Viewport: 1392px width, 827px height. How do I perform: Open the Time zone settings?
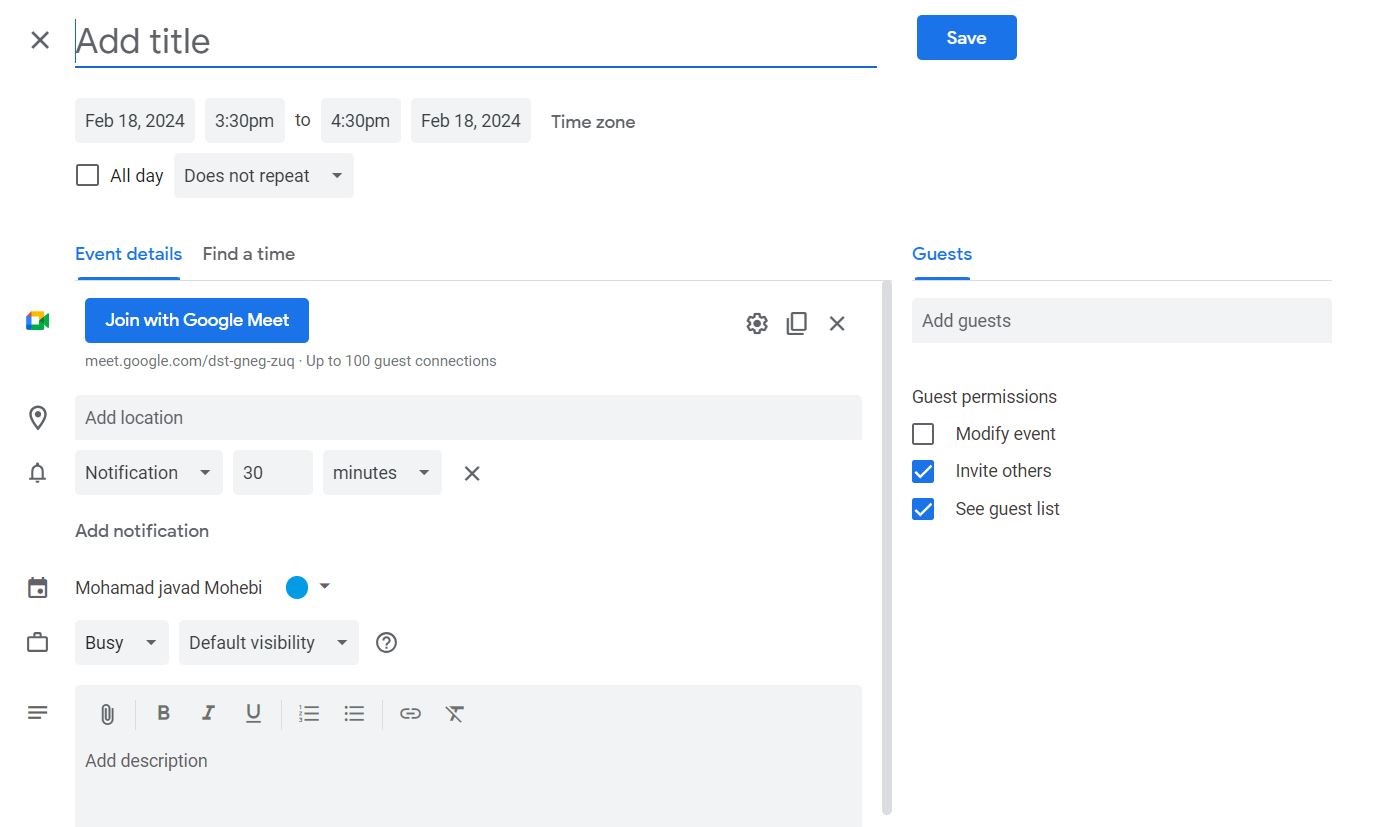(x=593, y=122)
